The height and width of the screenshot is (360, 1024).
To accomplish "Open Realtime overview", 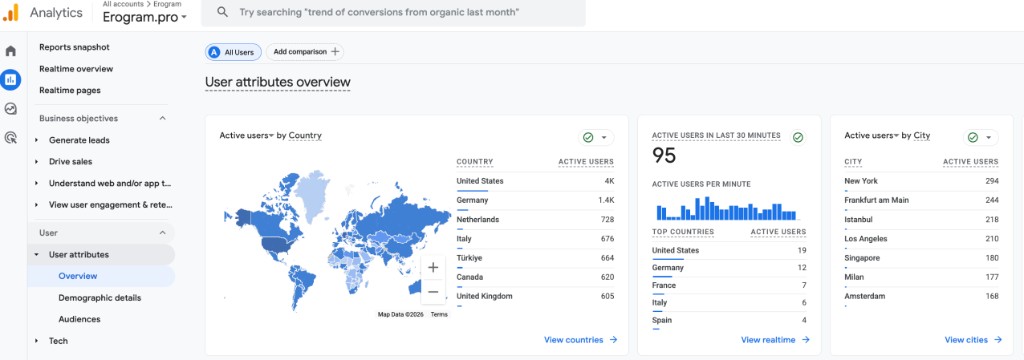I will 76,69.
